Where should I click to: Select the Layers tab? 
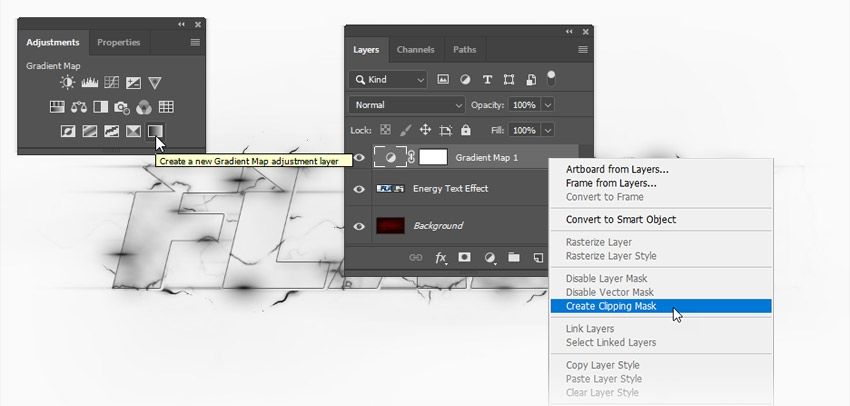coord(366,49)
